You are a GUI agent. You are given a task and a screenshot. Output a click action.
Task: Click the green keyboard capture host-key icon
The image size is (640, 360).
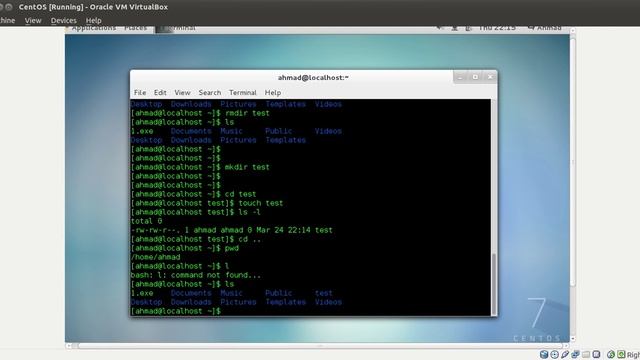(621, 354)
